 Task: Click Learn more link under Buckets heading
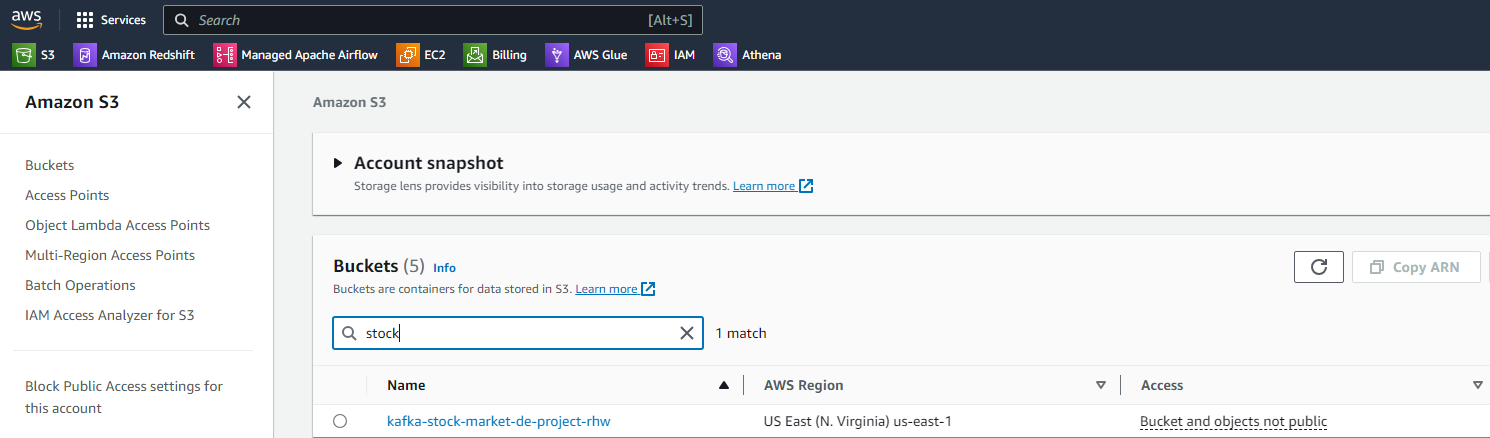(x=606, y=289)
